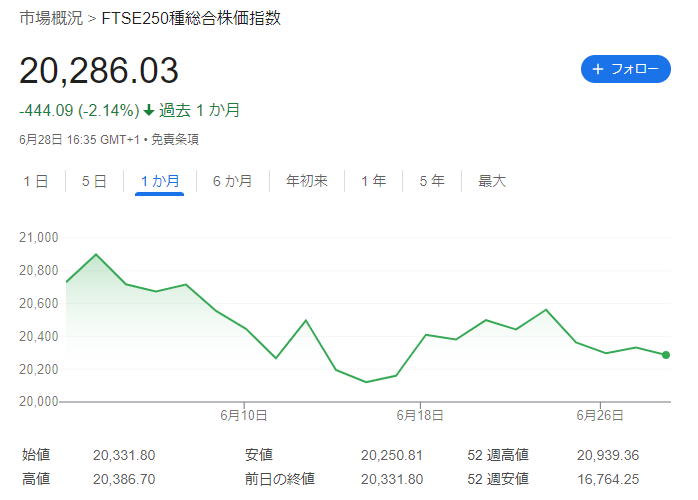Click the 前日の終値 label

280,479
